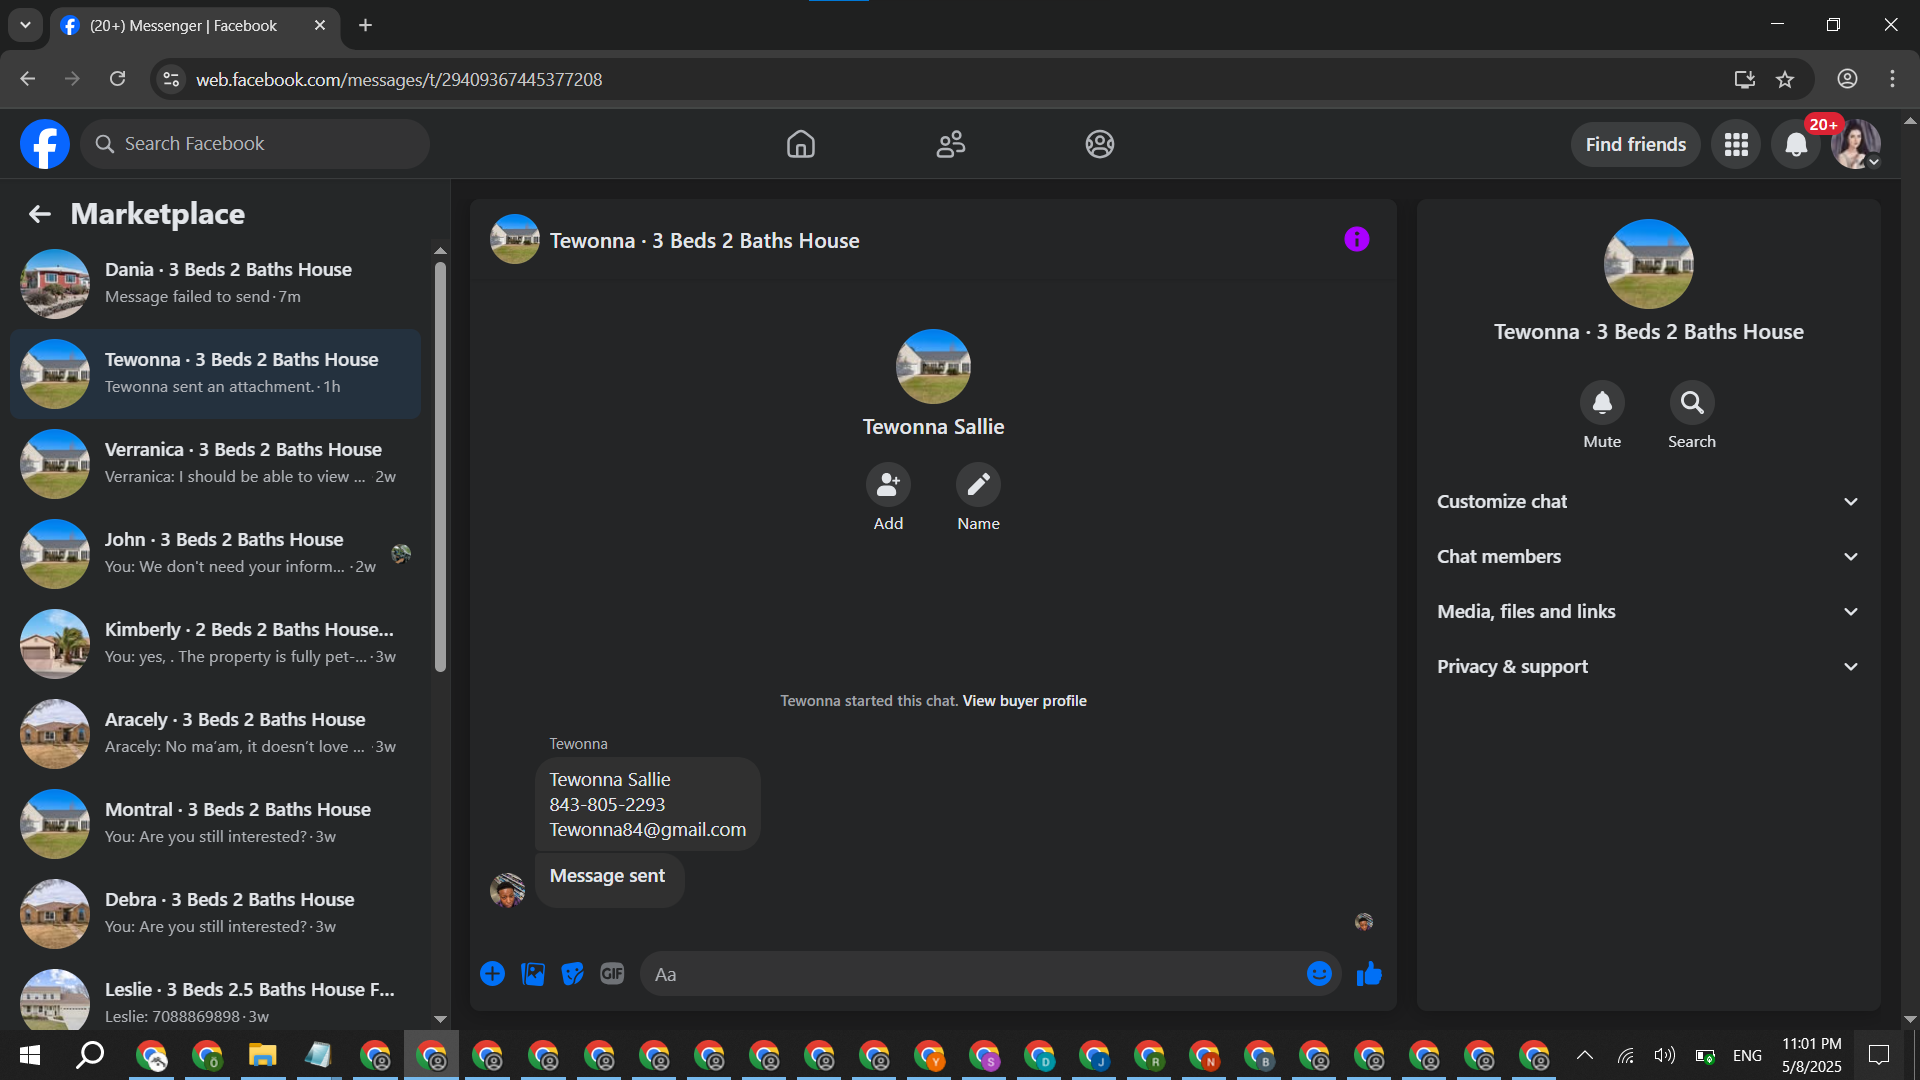This screenshot has width=1920, height=1080.
Task: Open Verranica 3 Beds 2 Baths House chat
Action: 215,464
